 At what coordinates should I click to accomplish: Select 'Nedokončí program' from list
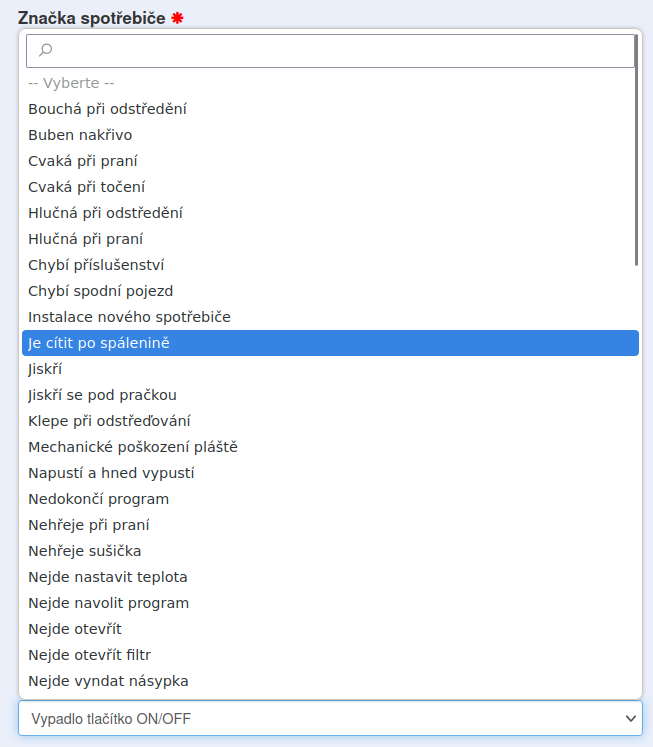(98, 499)
